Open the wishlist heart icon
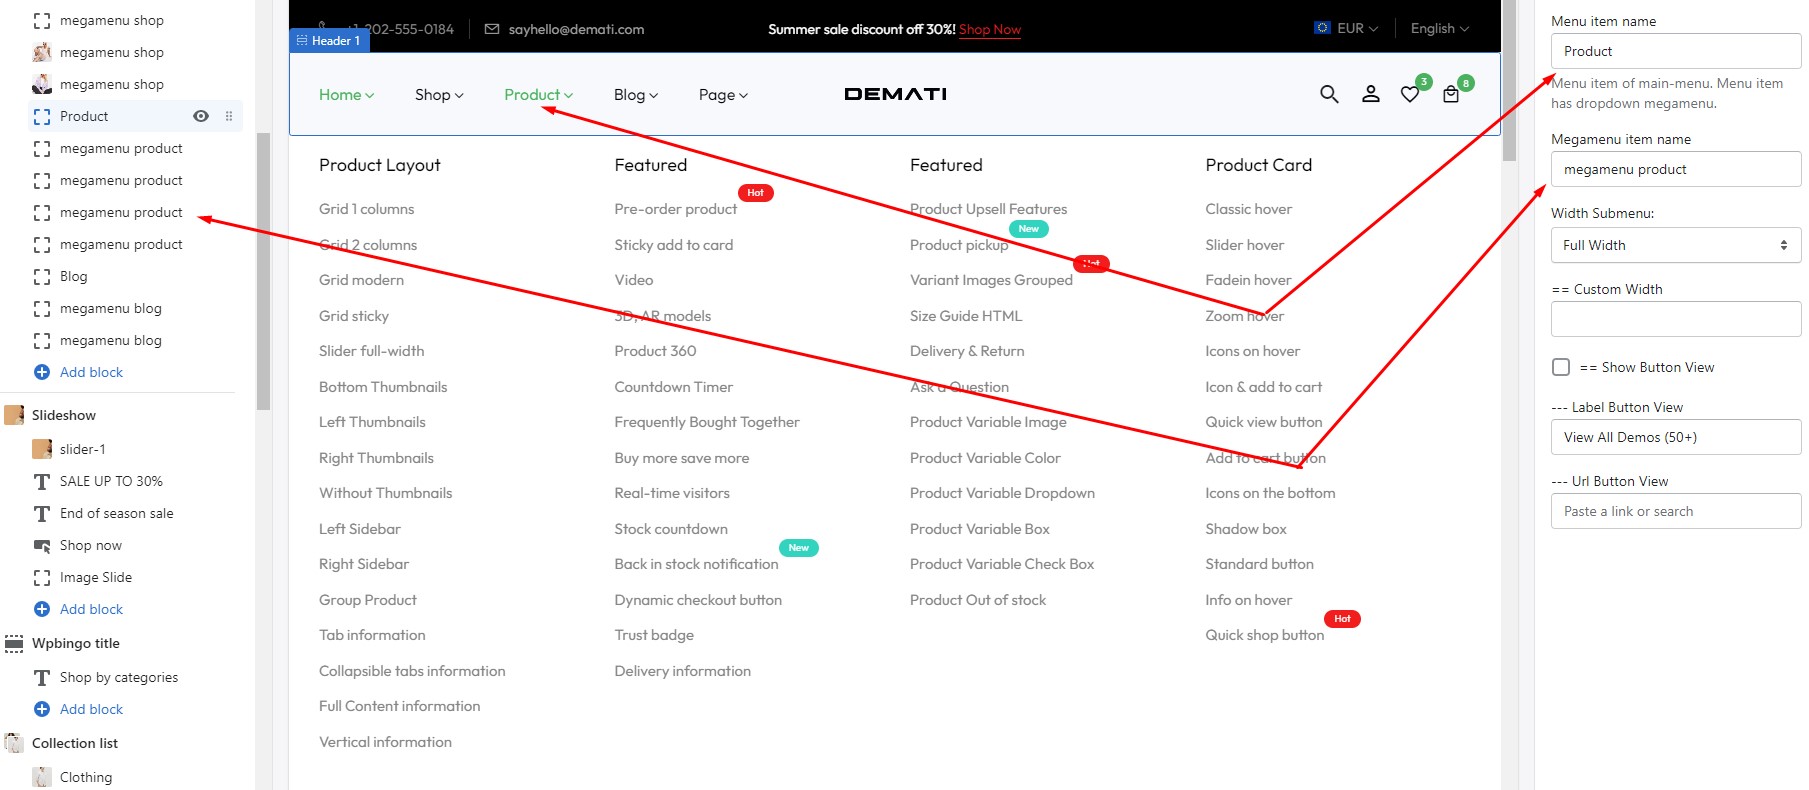 click(x=1409, y=95)
